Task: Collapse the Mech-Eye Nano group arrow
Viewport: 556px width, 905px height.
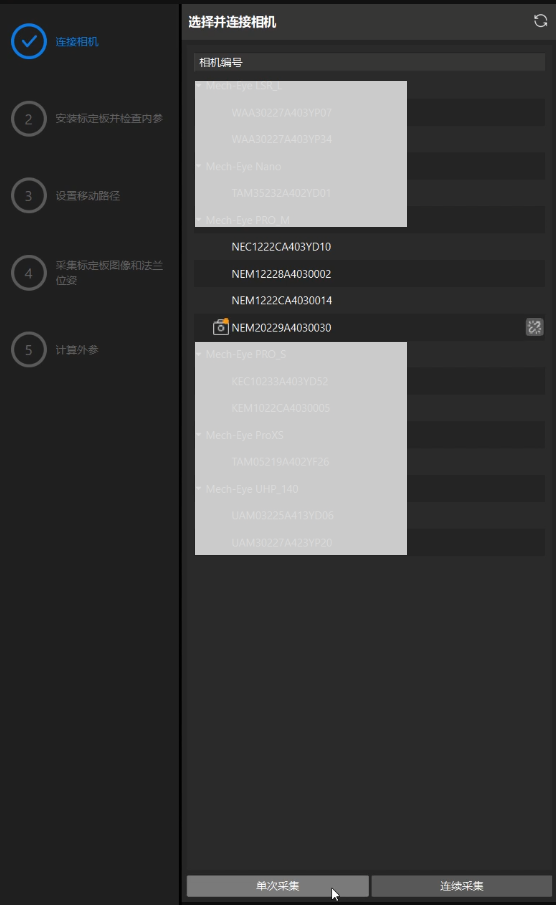Action: [x=199, y=166]
